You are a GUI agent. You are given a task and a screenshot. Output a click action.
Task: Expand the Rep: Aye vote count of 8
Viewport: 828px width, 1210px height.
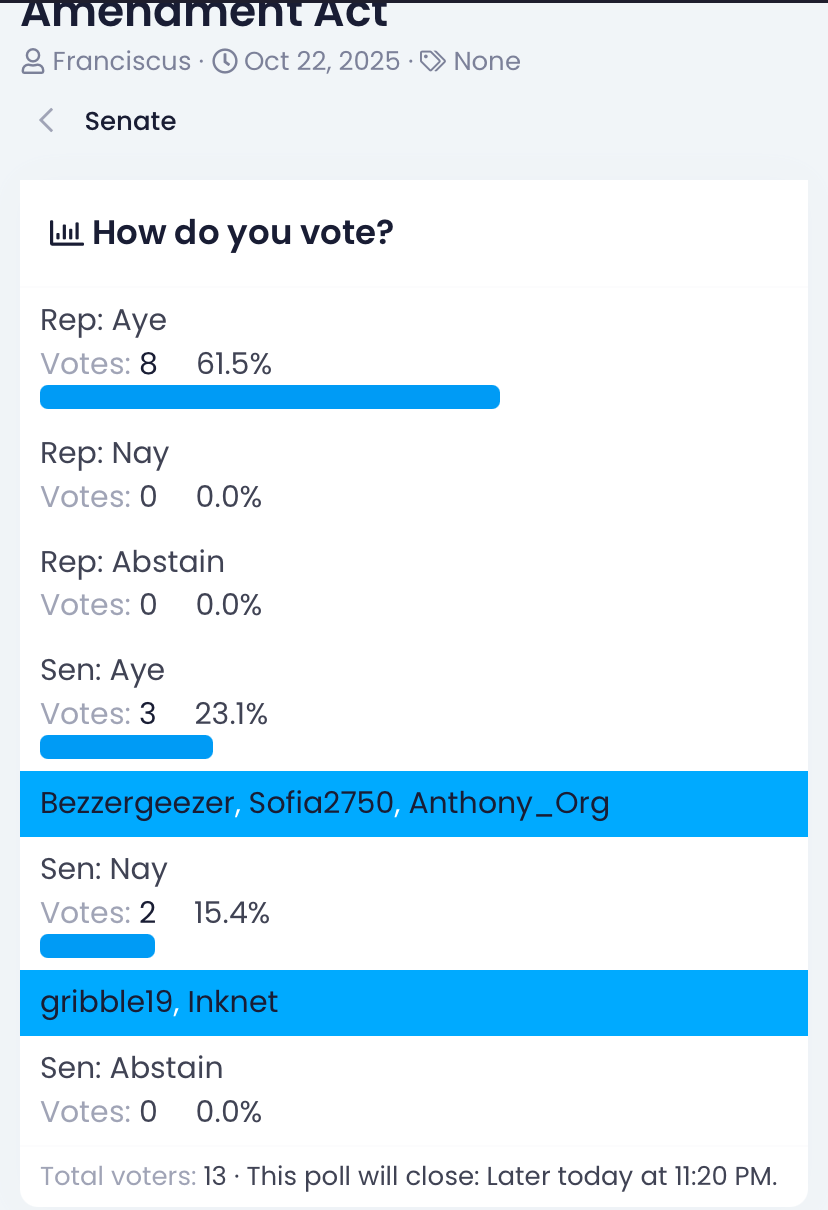pos(148,364)
